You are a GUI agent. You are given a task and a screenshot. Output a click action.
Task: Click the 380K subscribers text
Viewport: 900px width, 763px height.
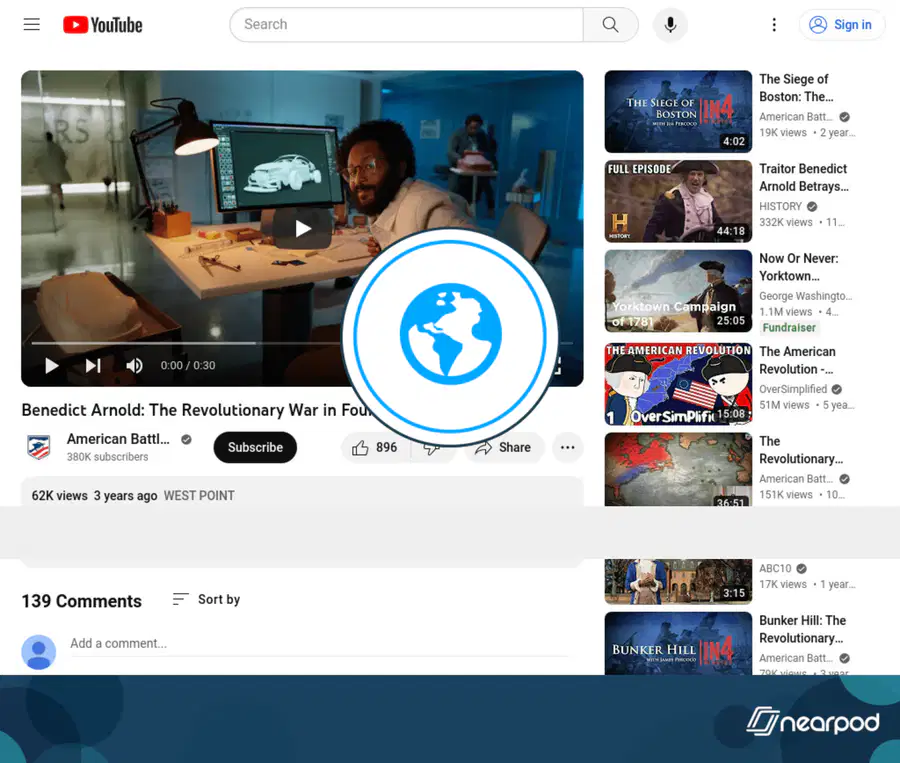point(107,457)
